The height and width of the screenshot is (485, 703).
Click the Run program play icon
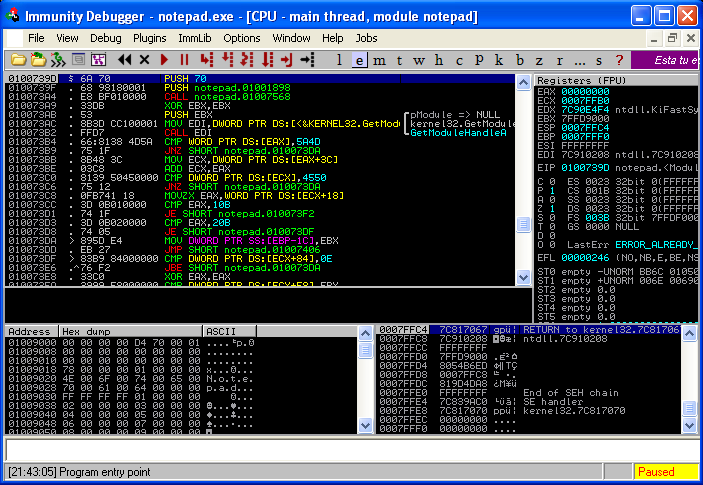click(166, 59)
